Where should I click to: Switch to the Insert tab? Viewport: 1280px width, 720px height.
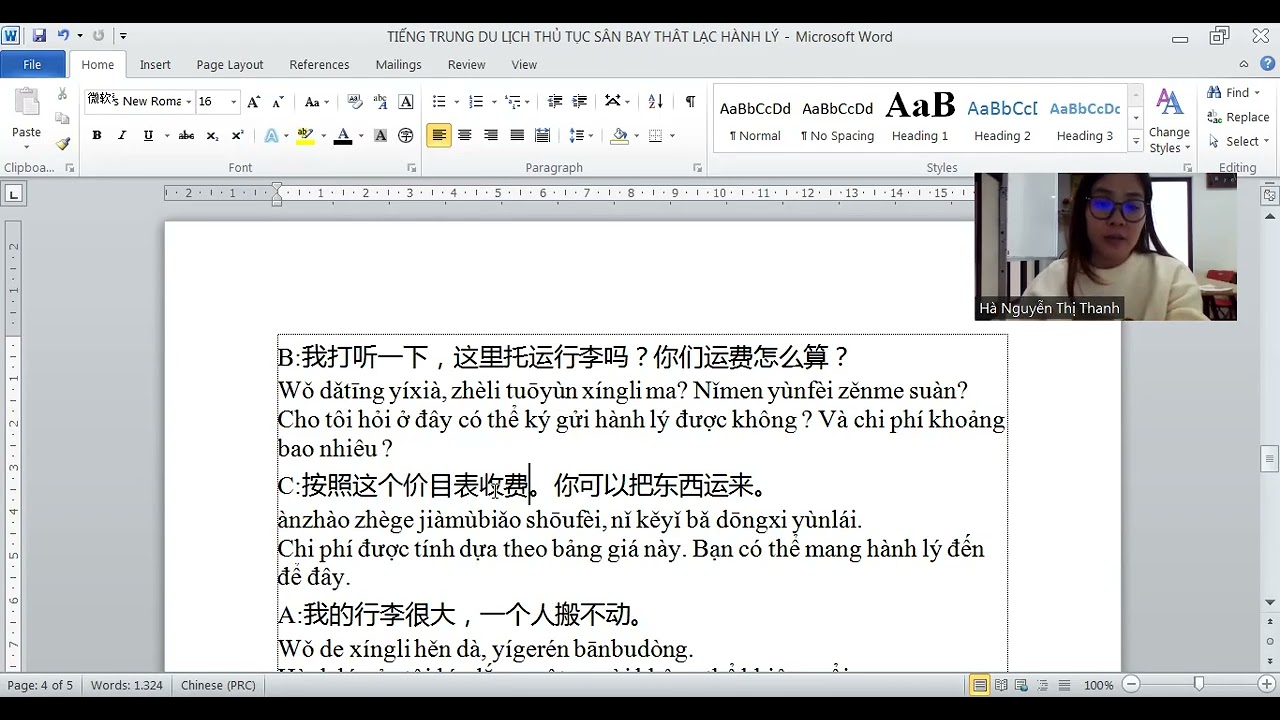click(x=155, y=64)
